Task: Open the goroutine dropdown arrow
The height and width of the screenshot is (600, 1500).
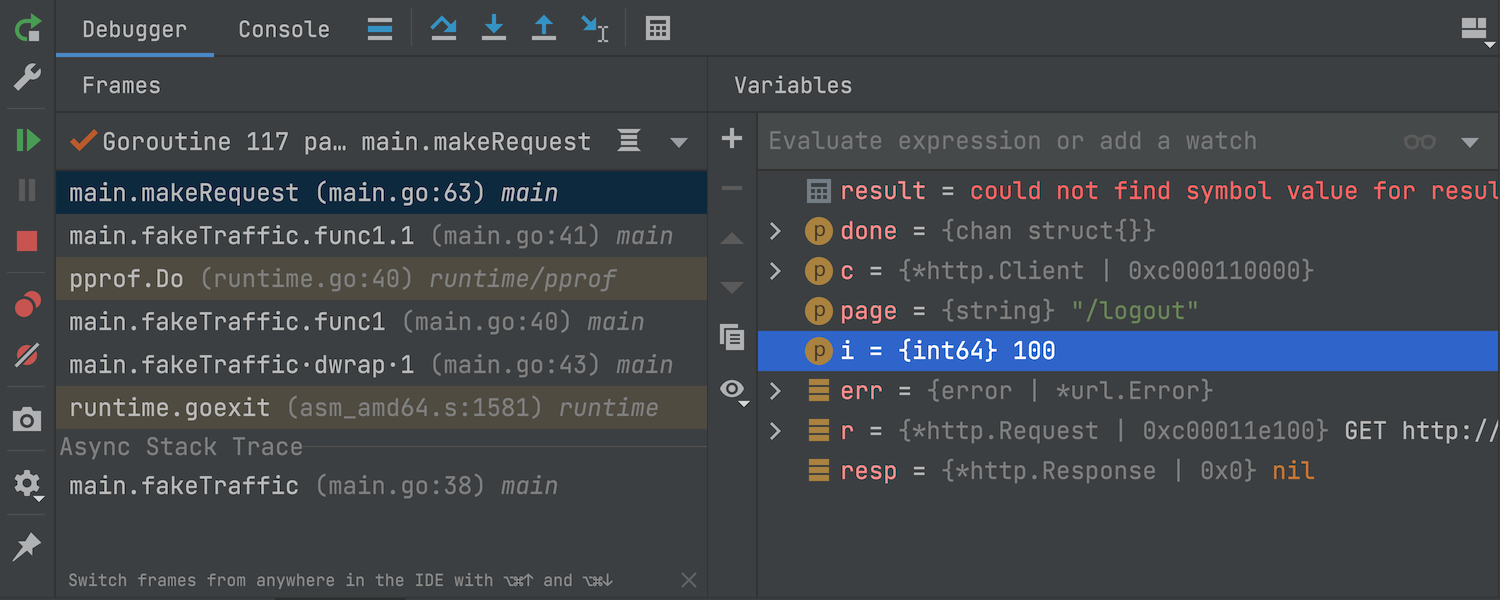Action: point(679,142)
